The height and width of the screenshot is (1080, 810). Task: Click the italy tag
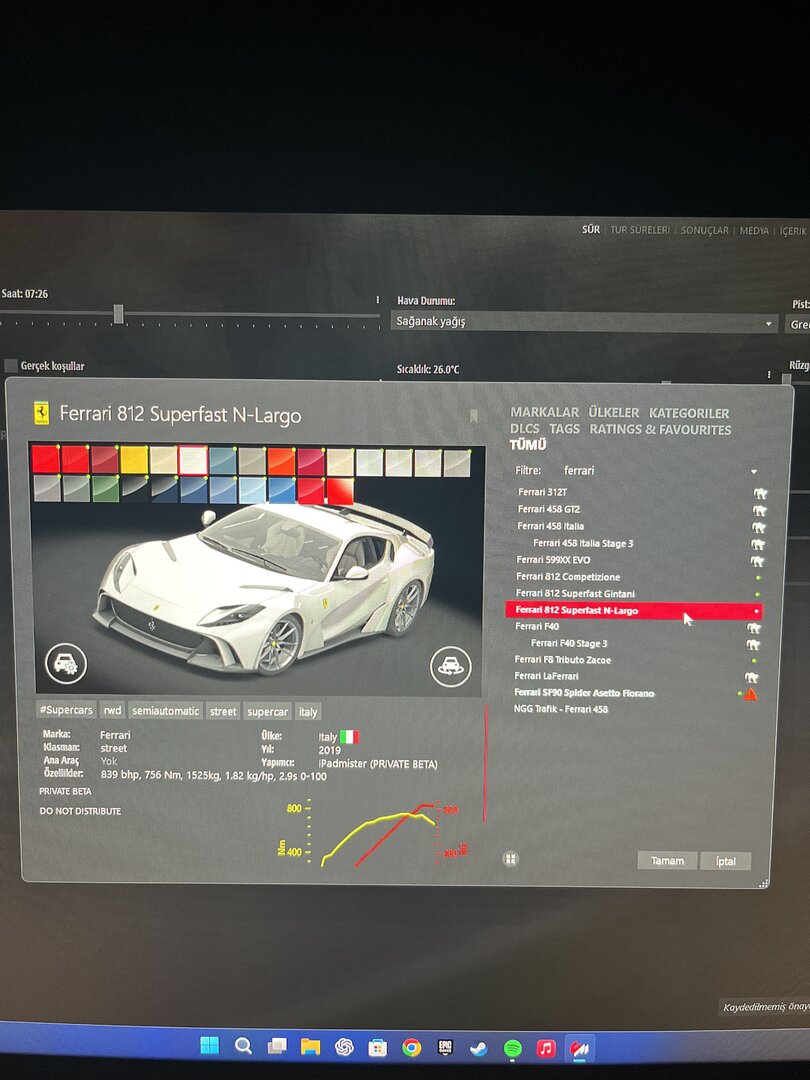[x=308, y=712]
